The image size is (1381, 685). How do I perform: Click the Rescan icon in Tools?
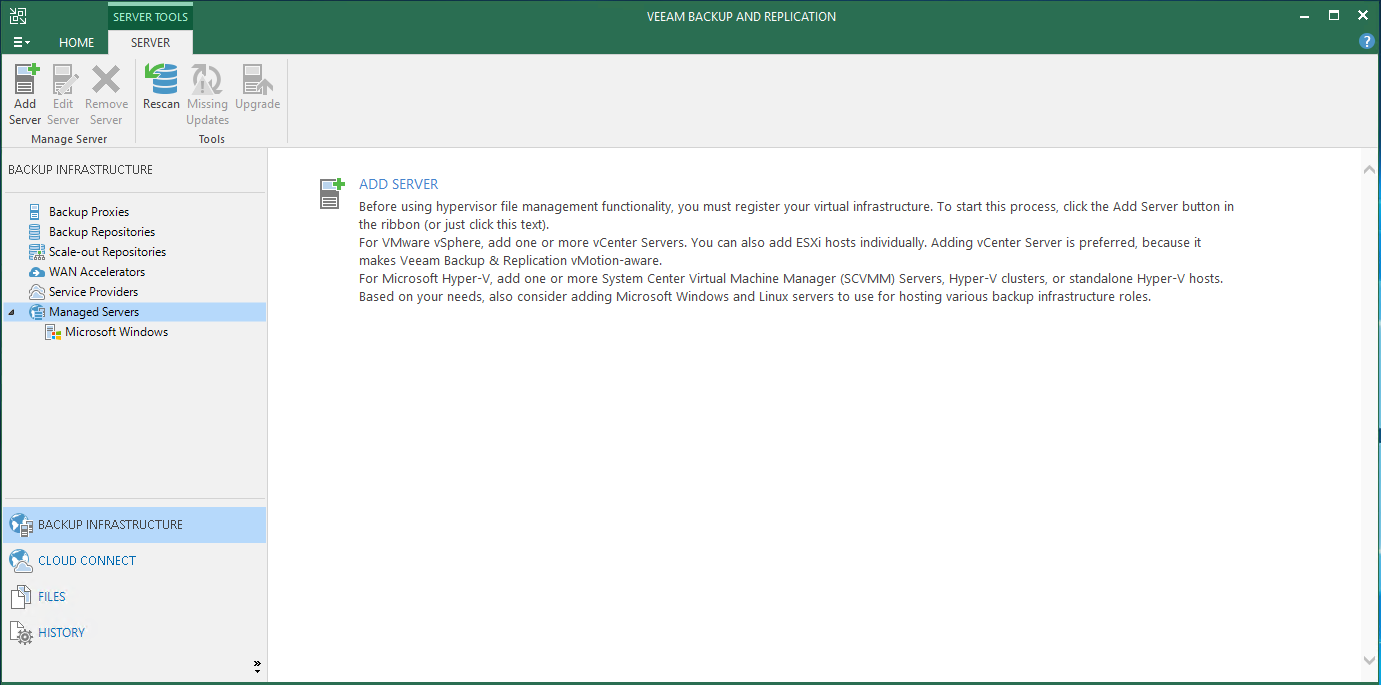click(161, 80)
